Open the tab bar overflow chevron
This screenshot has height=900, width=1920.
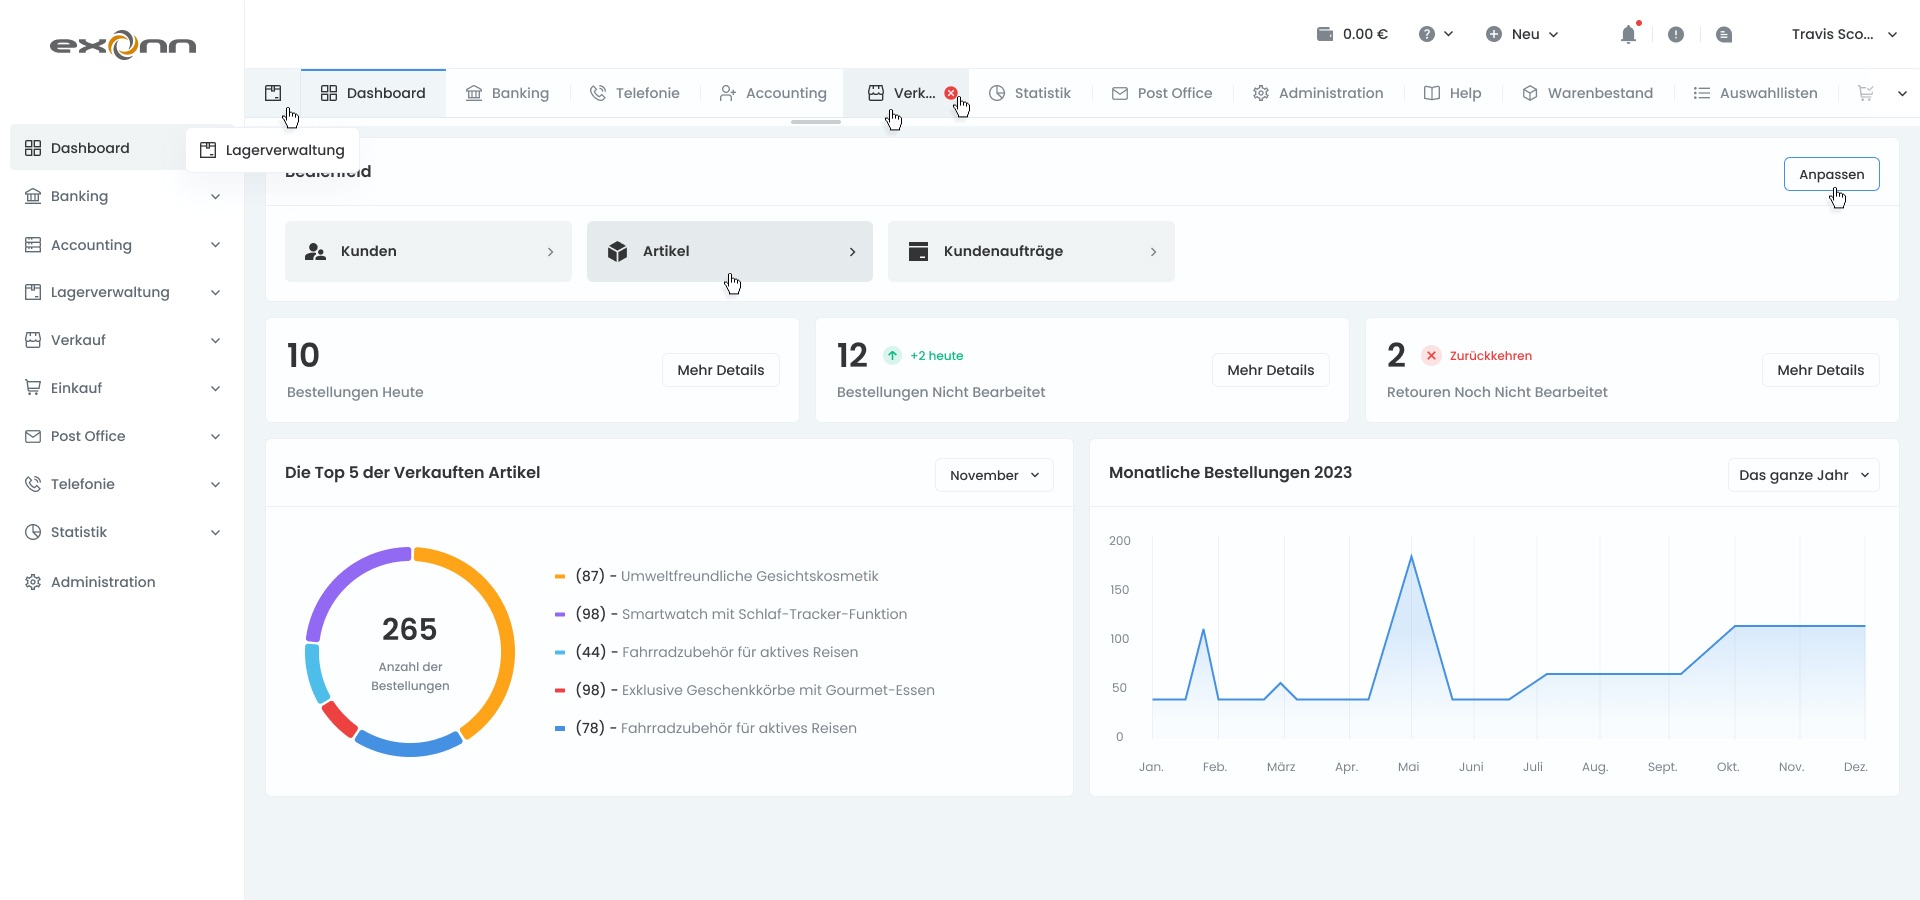tap(1902, 93)
